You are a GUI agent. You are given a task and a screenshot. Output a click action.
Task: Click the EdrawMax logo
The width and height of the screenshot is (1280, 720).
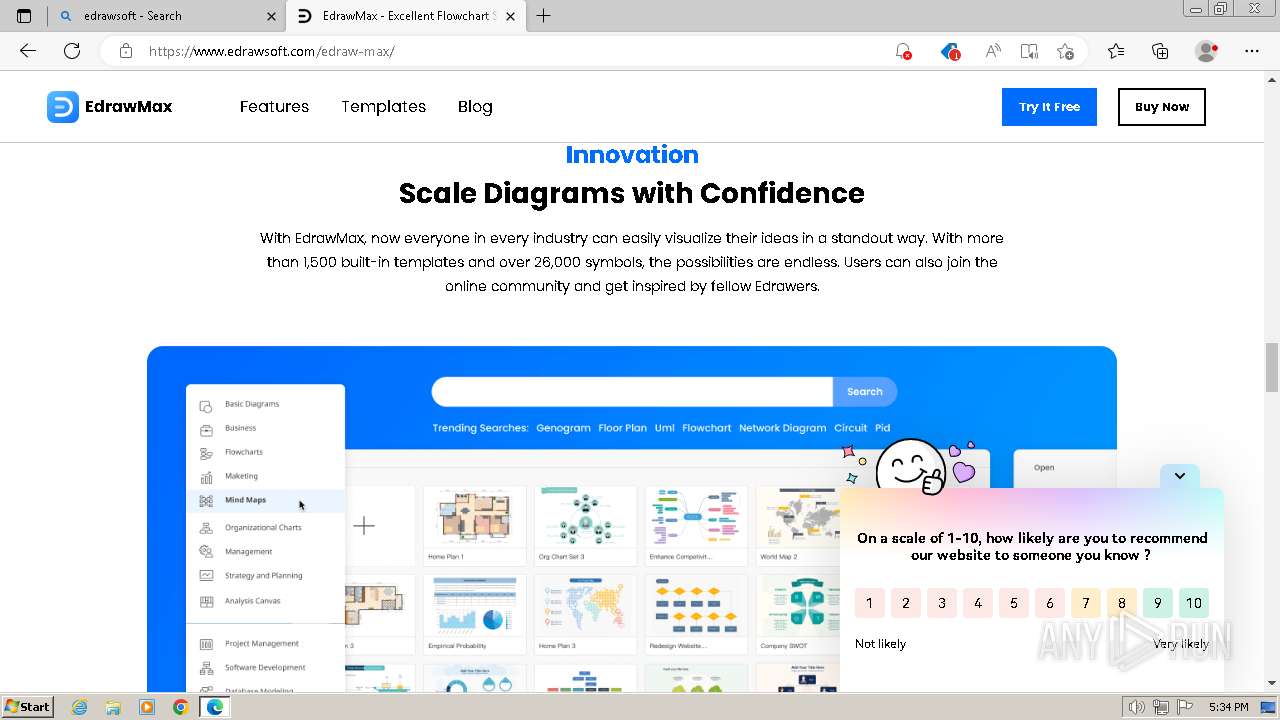(110, 107)
